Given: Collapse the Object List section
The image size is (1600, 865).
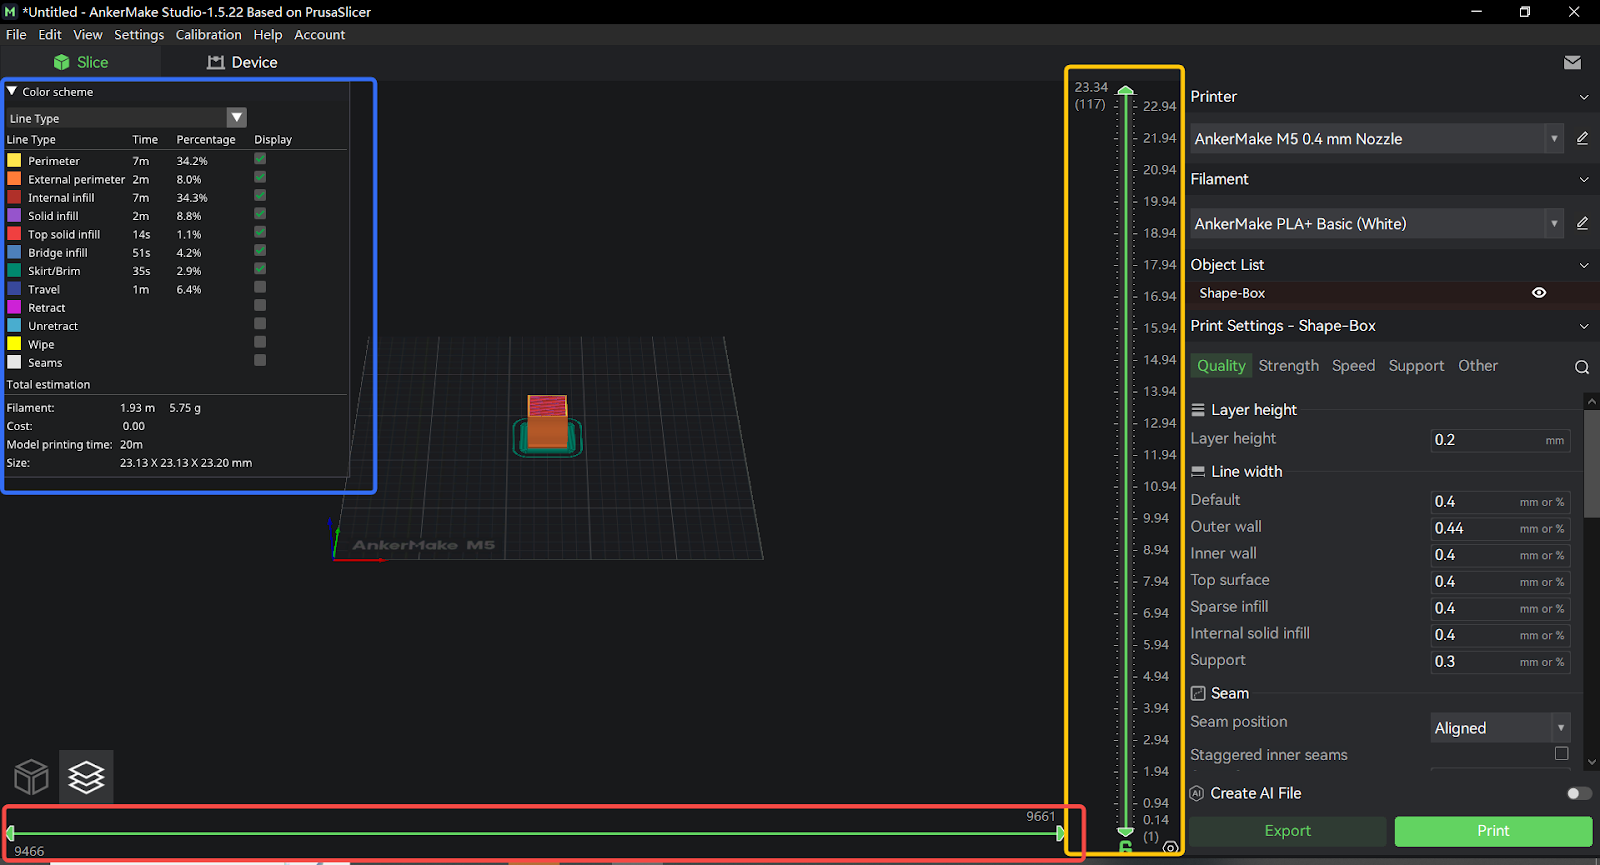Looking at the screenshot, I should click(1584, 265).
